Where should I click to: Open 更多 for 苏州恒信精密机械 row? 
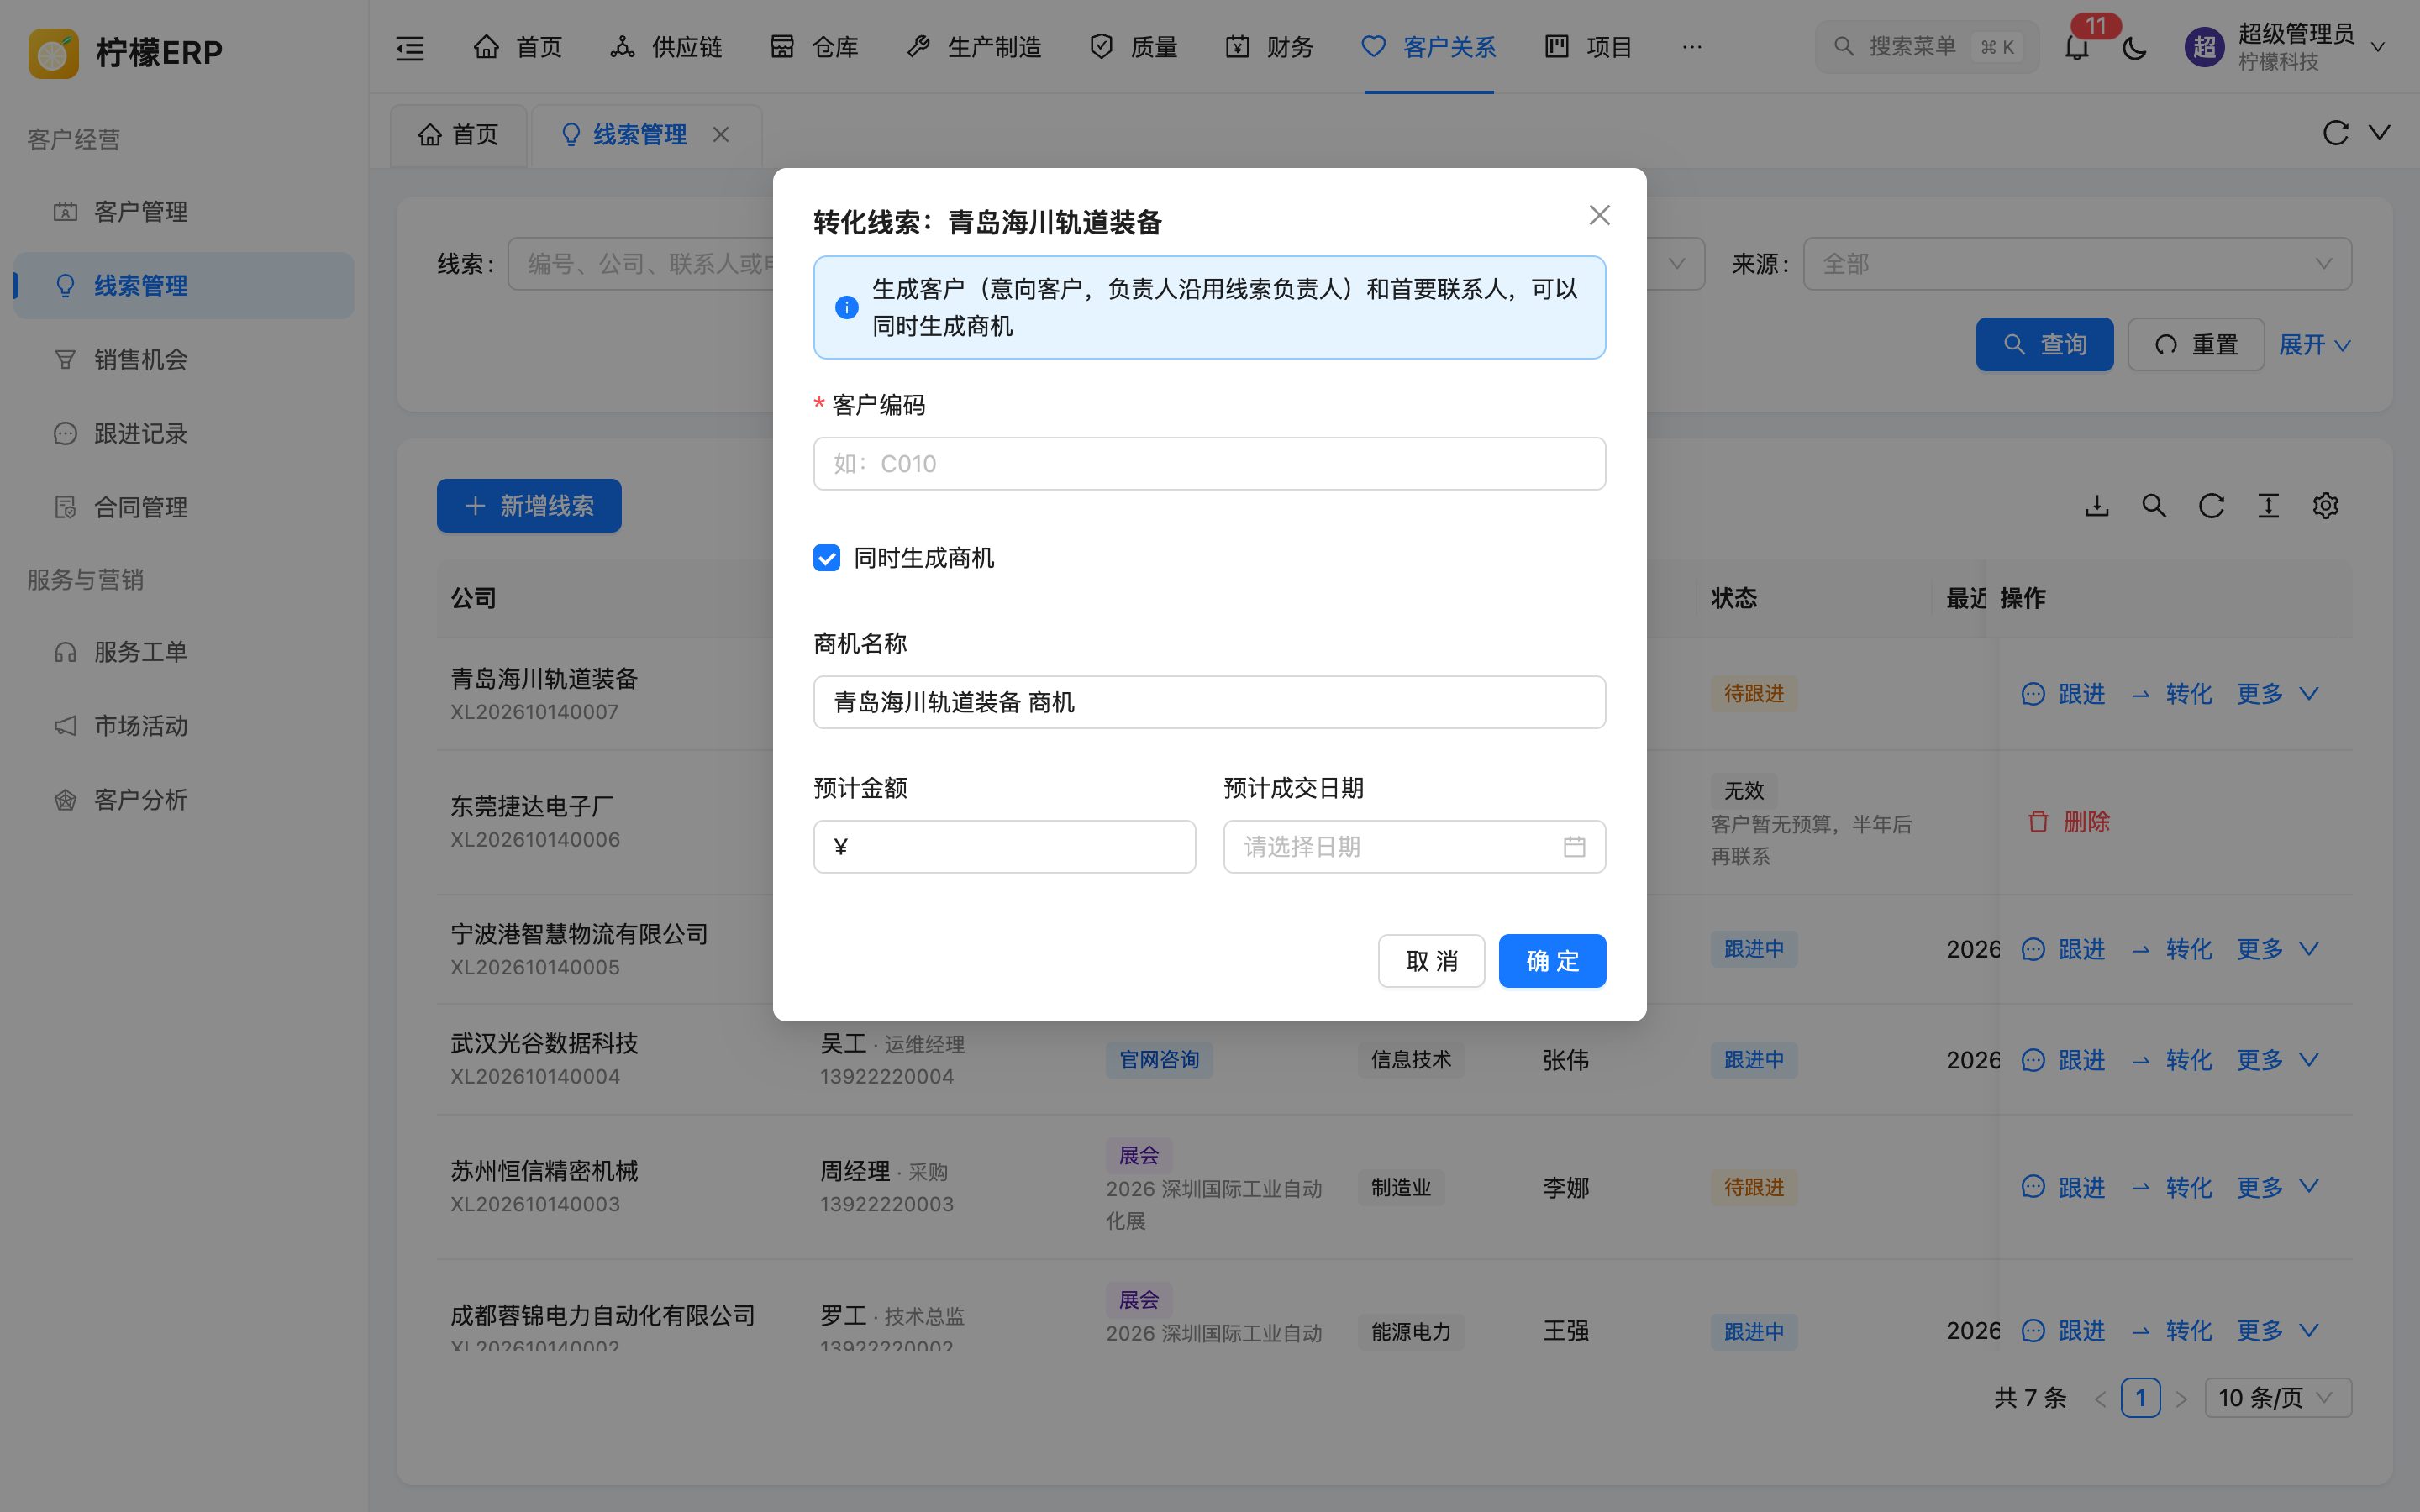pos(2277,1188)
